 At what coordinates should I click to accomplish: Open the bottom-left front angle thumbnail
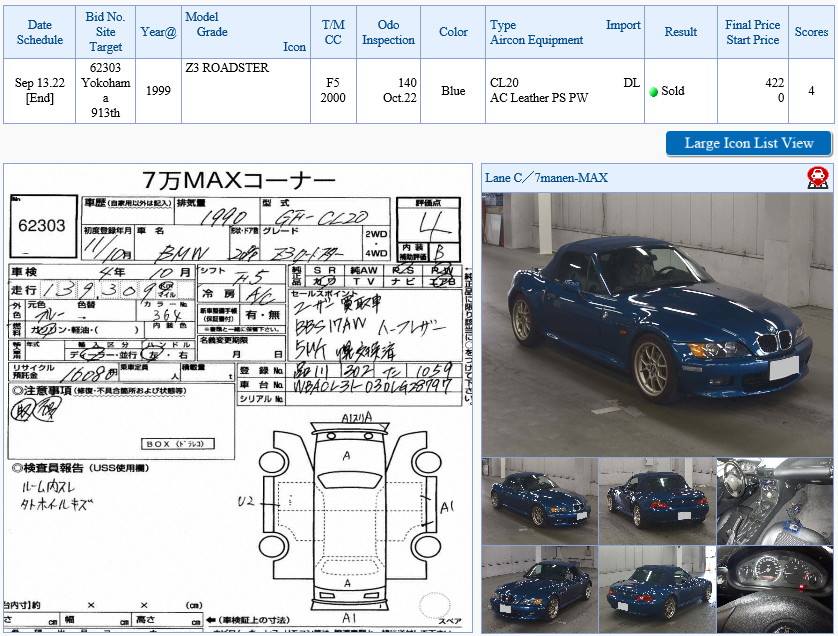tap(540, 589)
